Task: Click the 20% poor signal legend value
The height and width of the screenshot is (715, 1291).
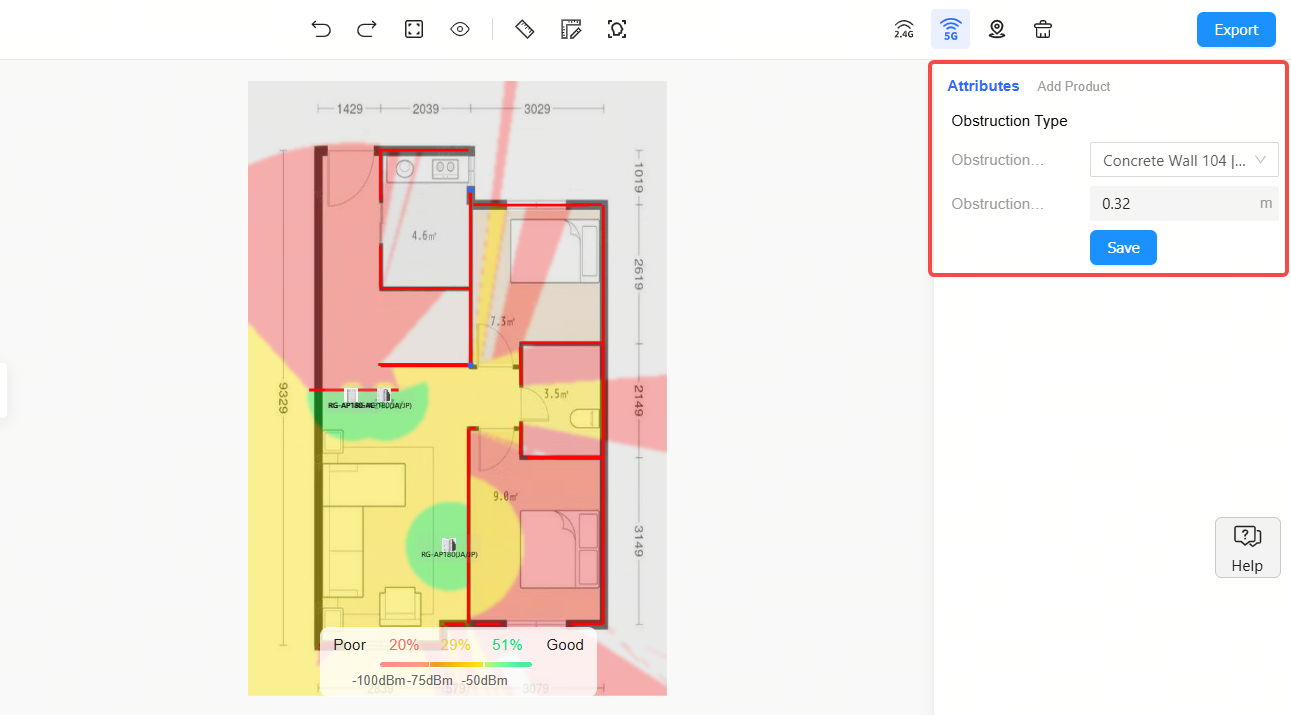Action: click(404, 645)
